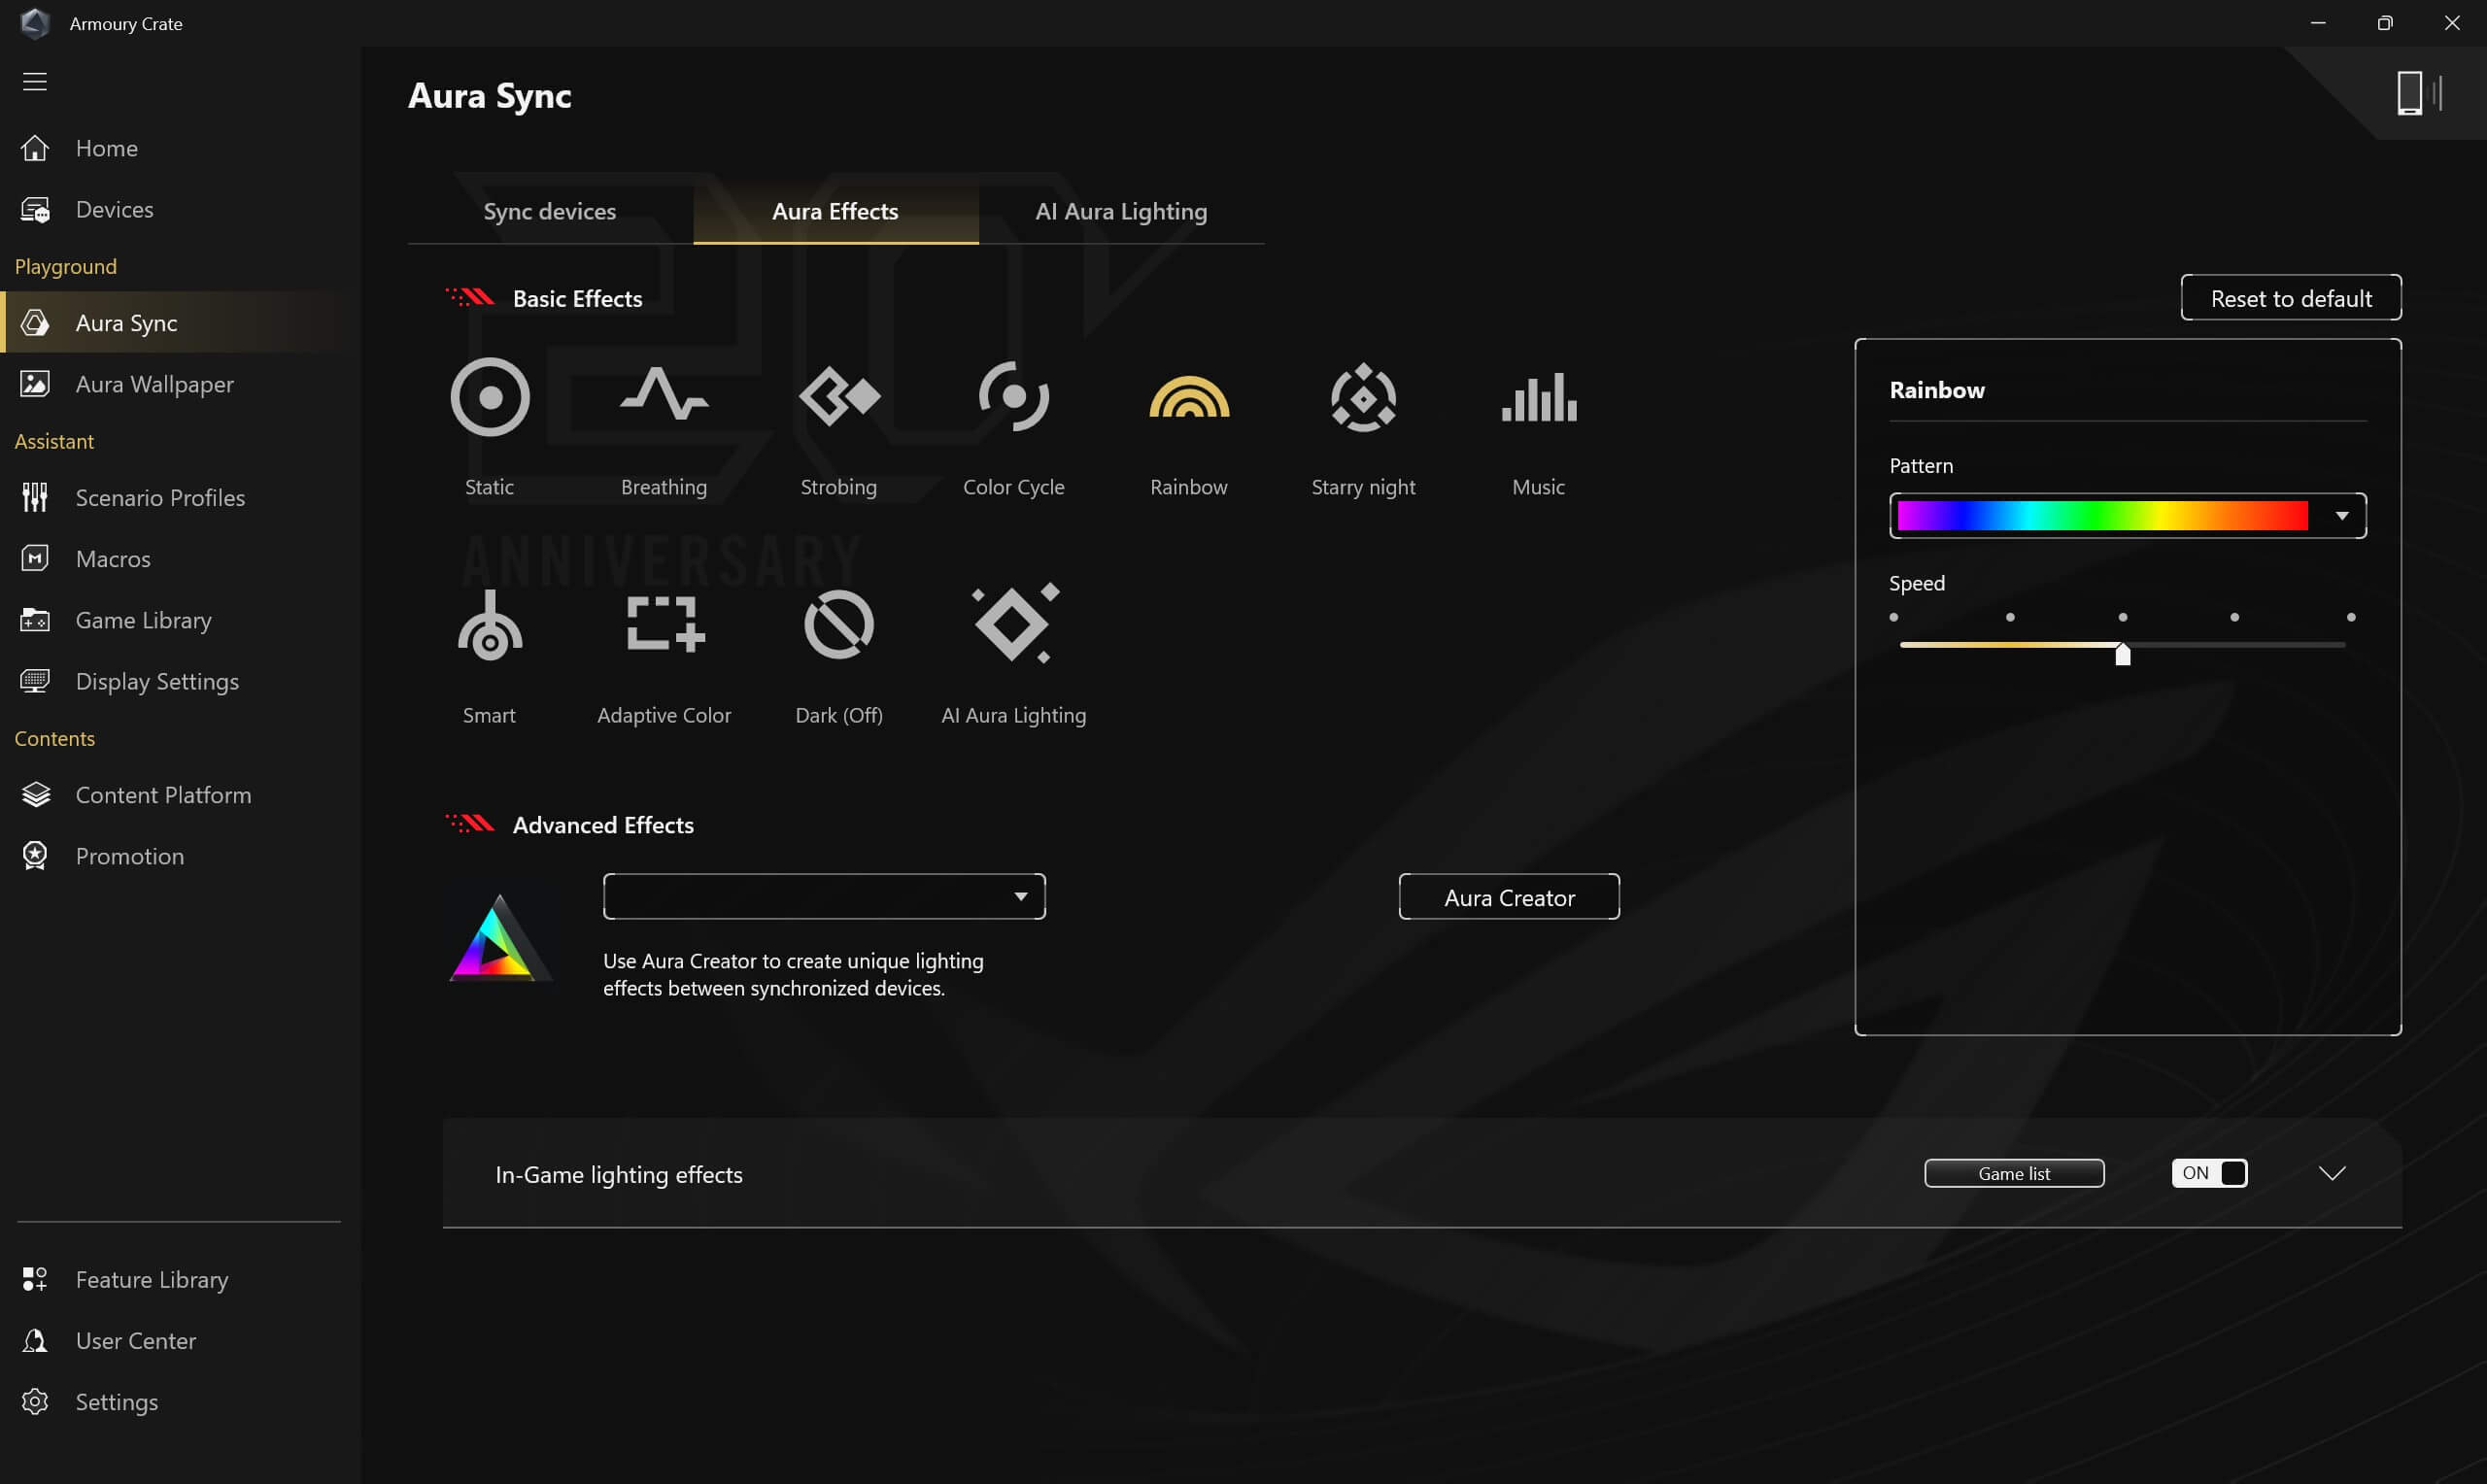Turn lighting off with Dark (Off) icon
This screenshot has height=1484, width=2487.
(839, 624)
